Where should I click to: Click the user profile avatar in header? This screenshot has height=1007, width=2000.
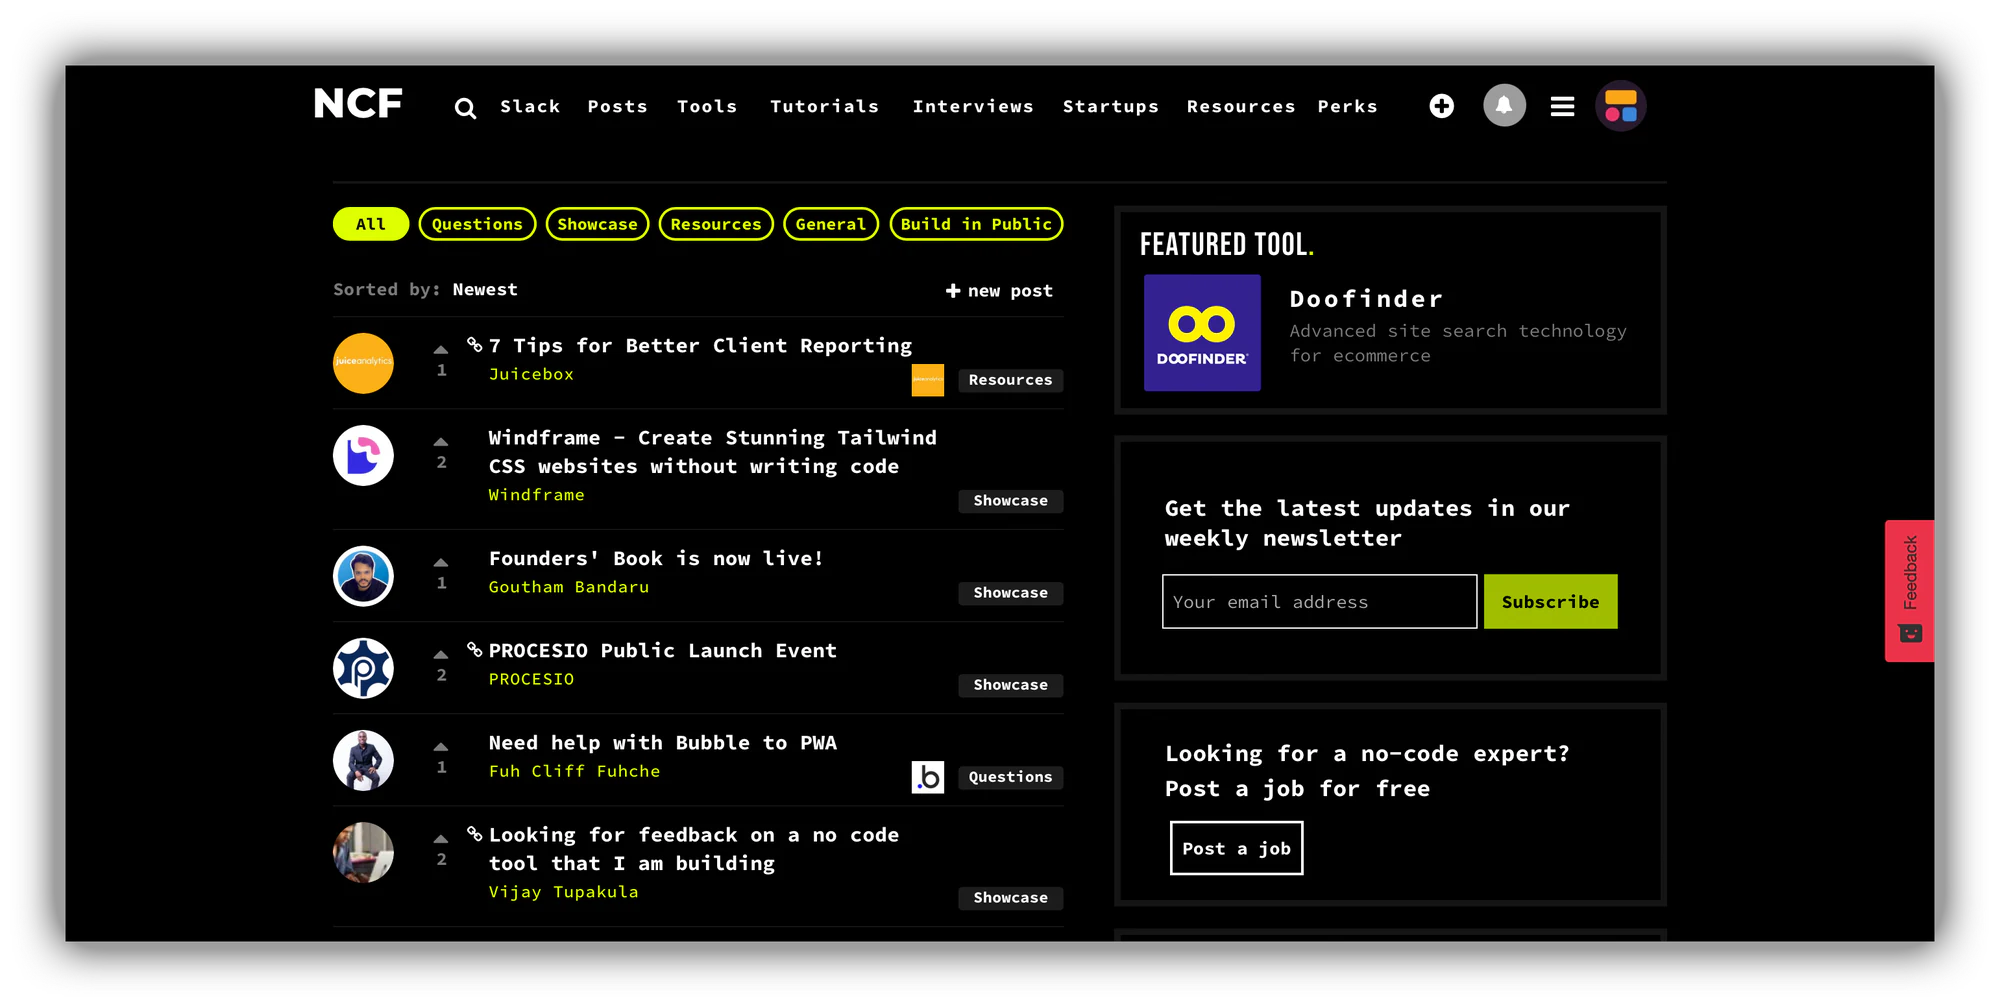click(1620, 106)
